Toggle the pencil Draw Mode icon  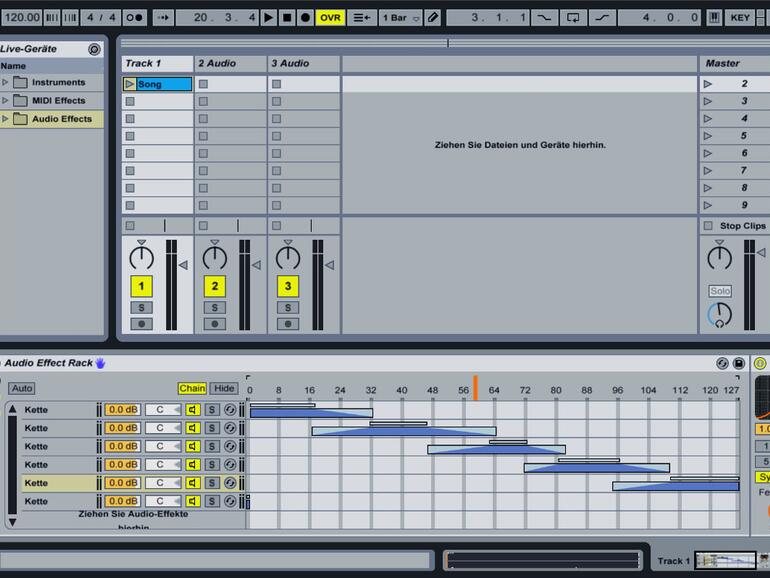click(x=432, y=17)
